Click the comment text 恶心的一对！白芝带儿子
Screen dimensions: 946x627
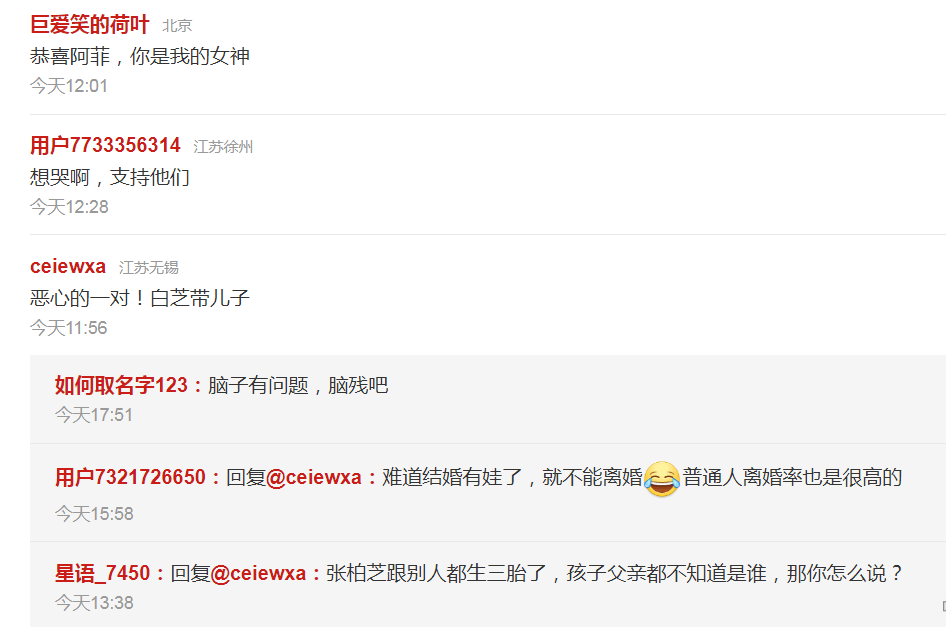point(140,298)
